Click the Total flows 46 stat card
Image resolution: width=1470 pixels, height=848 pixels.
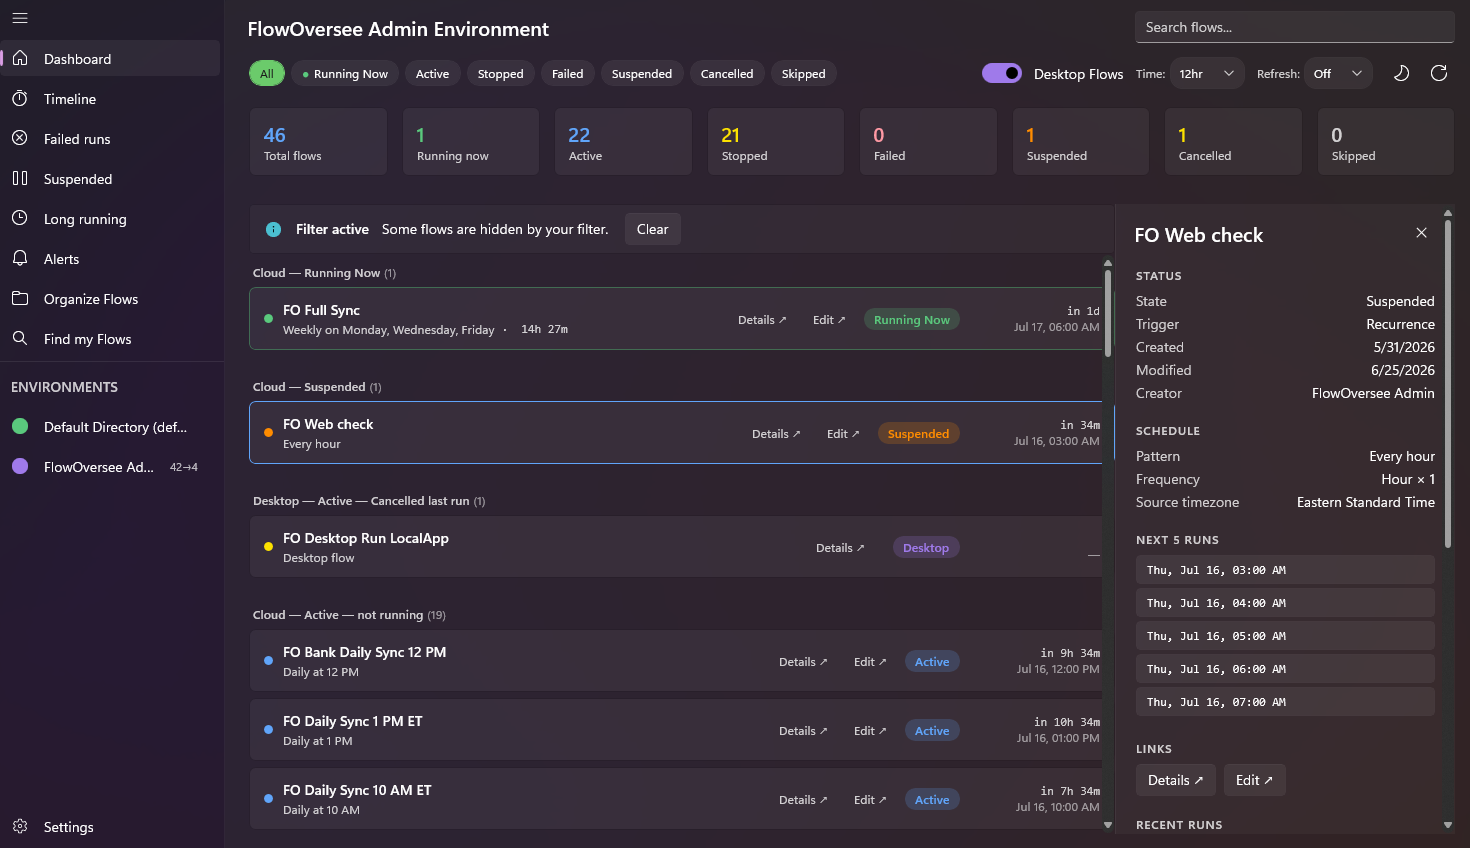point(318,142)
